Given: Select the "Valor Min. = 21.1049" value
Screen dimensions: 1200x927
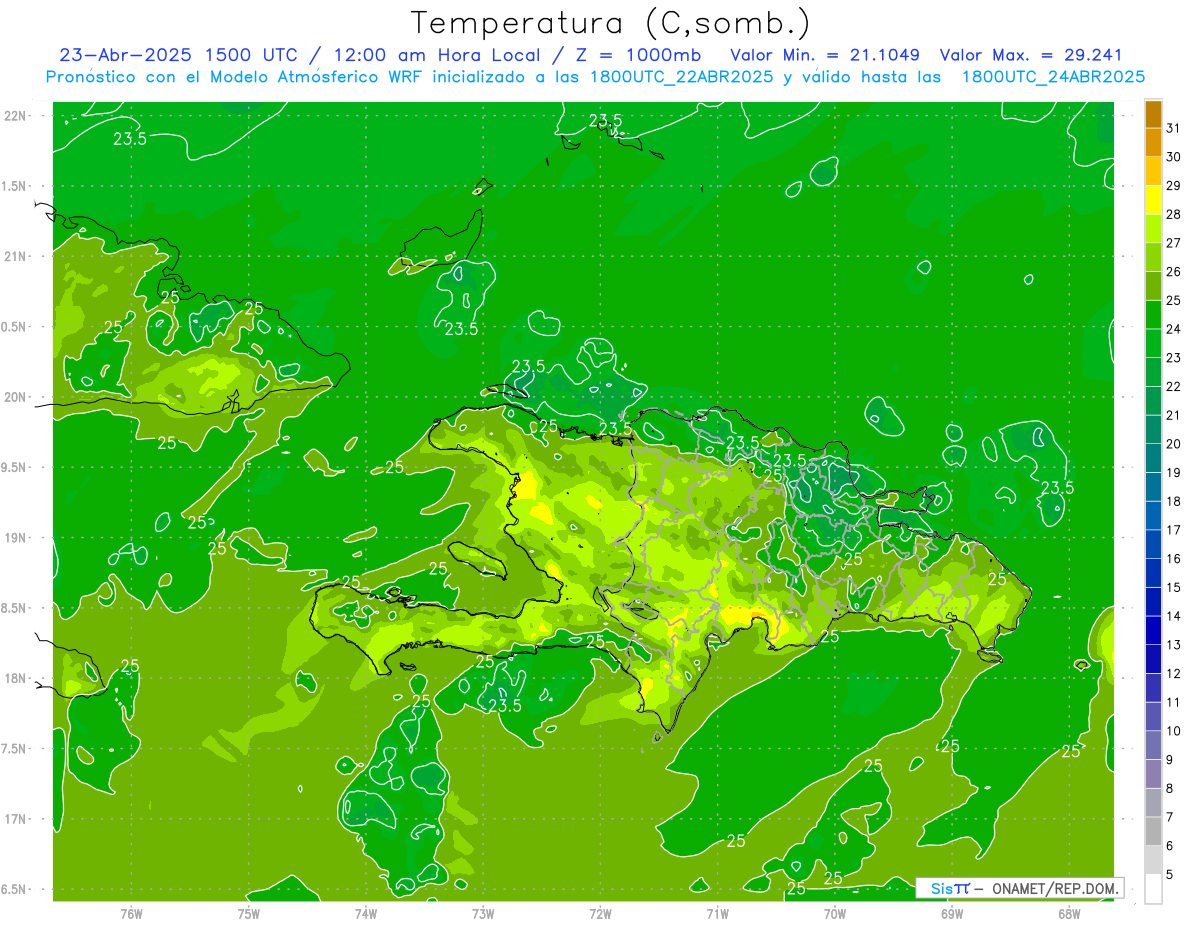Looking at the screenshot, I should pos(825,55).
